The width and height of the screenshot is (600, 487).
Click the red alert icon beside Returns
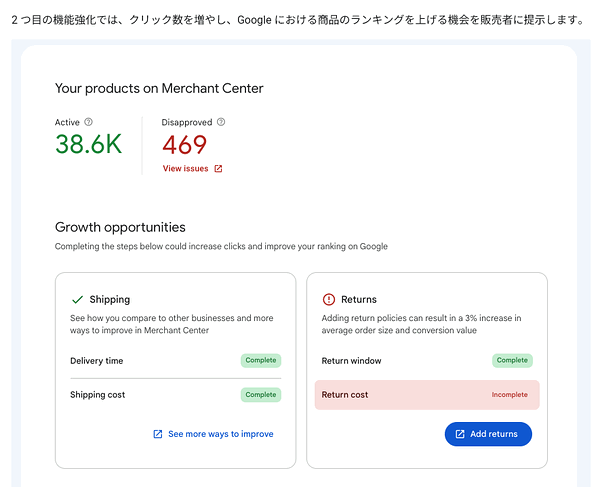tap(329, 299)
